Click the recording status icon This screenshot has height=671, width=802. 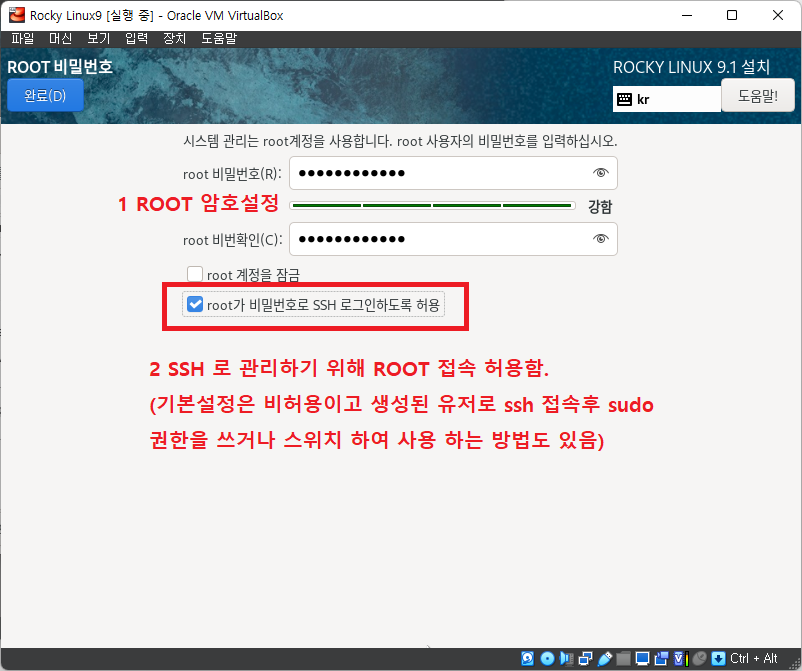coord(661,659)
